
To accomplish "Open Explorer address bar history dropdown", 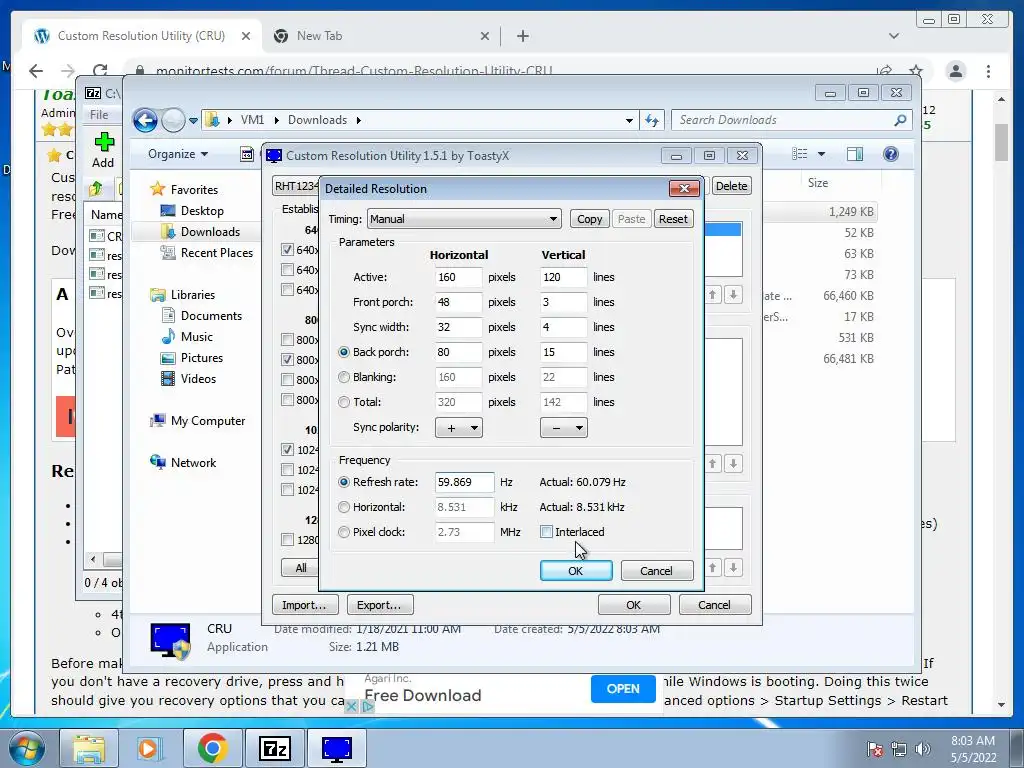I will pyautogui.click(x=629, y=120).
